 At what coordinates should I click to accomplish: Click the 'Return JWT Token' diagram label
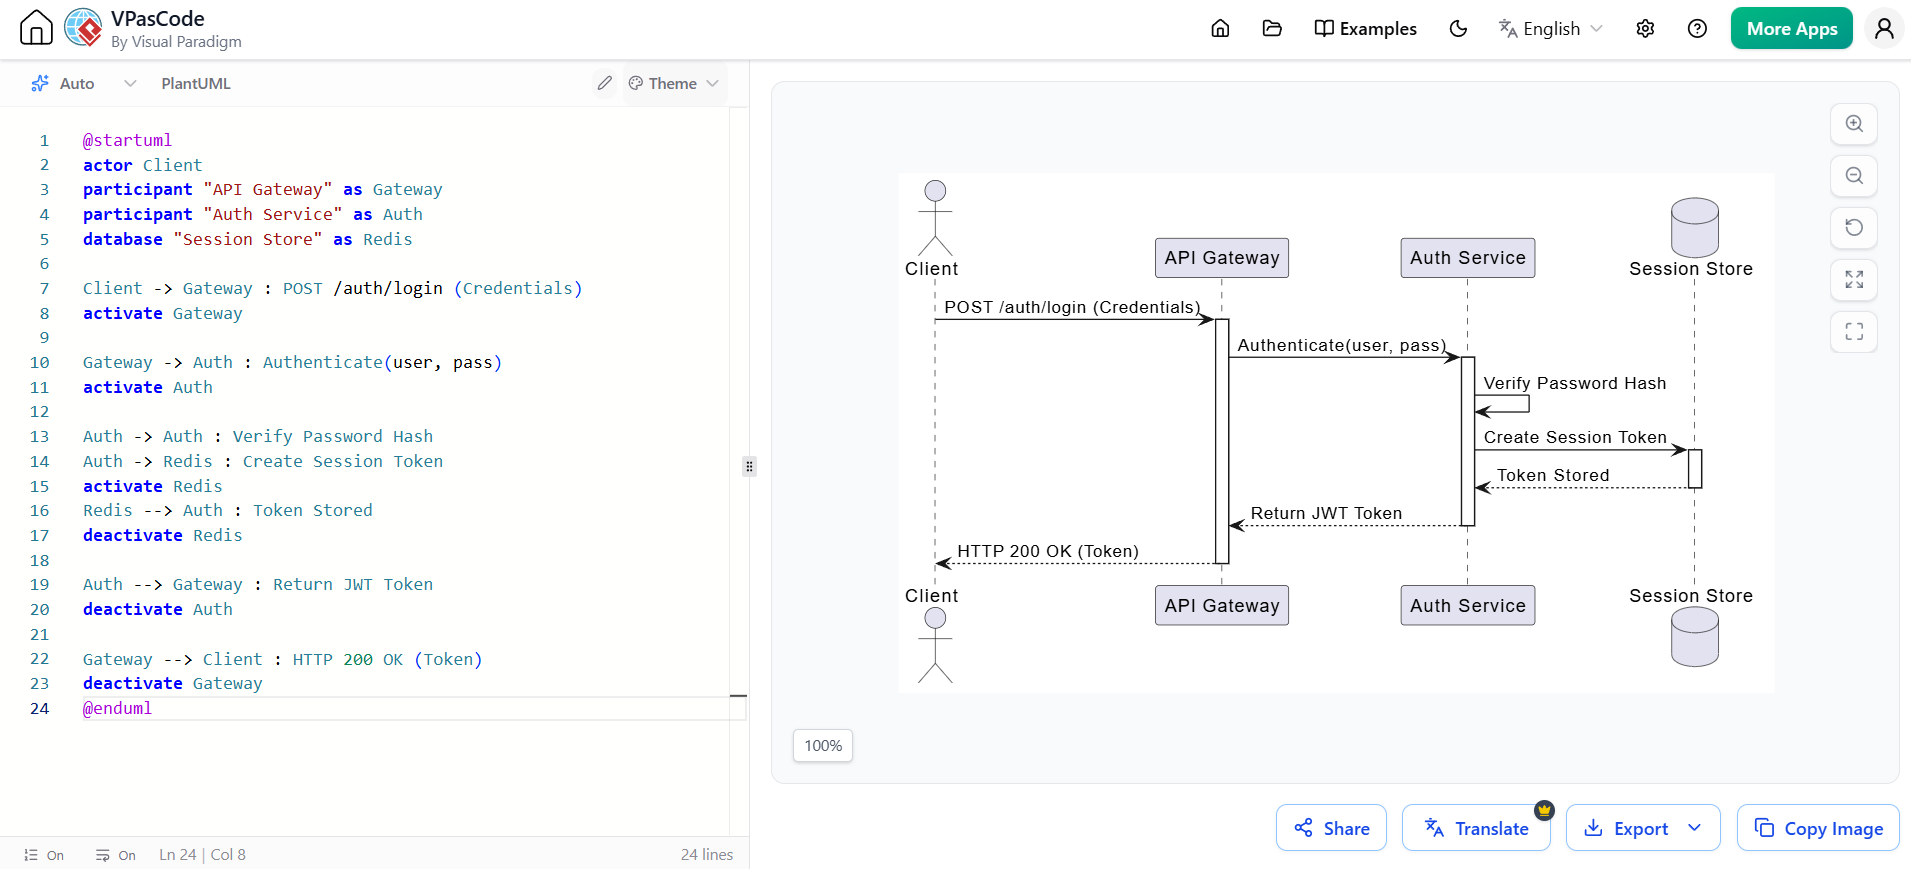click(x=1326, y=513)
